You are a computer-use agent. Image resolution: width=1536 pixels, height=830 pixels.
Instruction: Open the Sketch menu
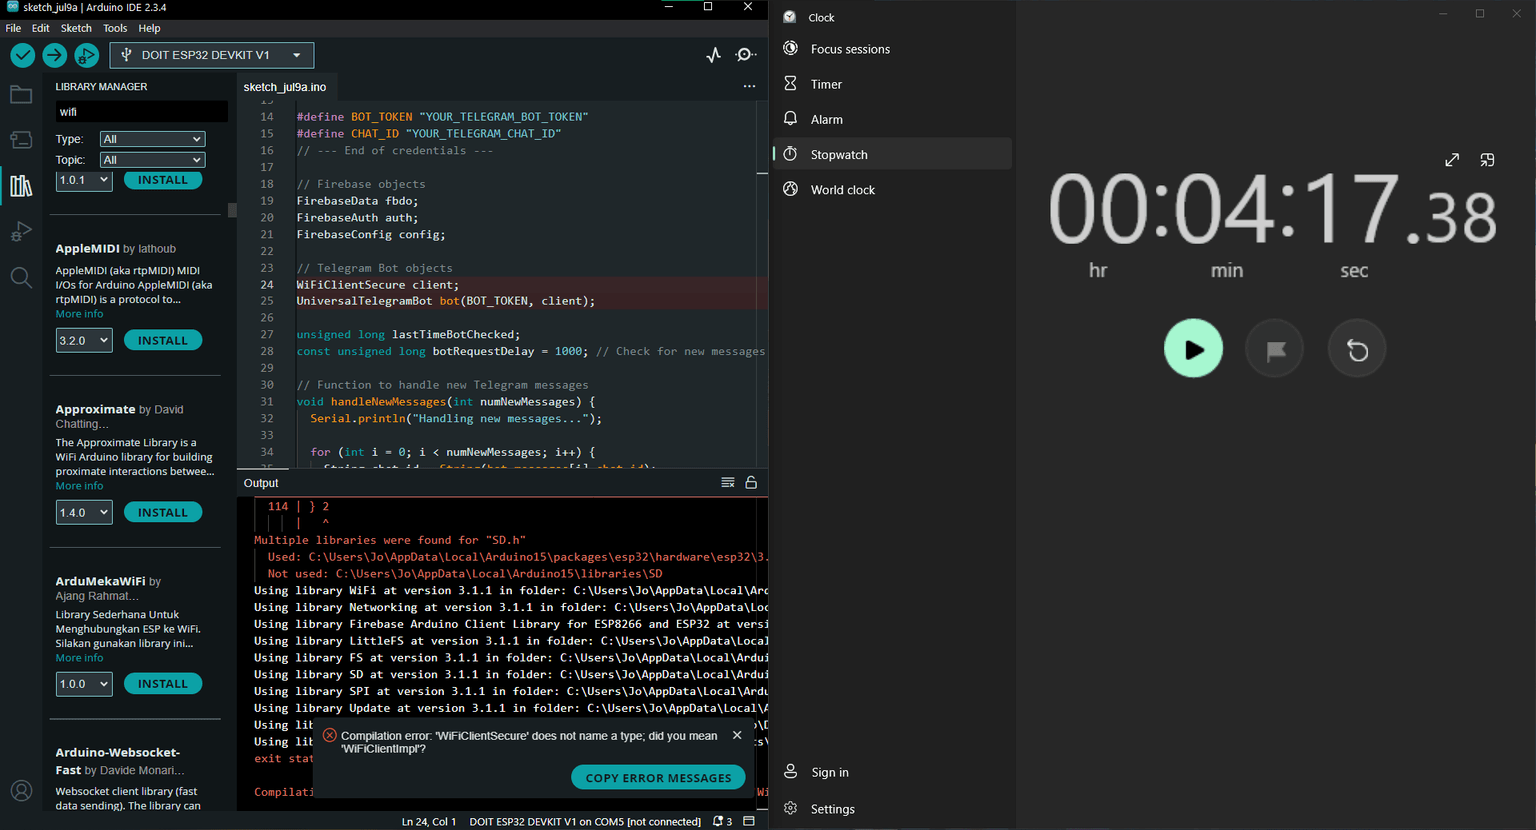coord(76,28)
